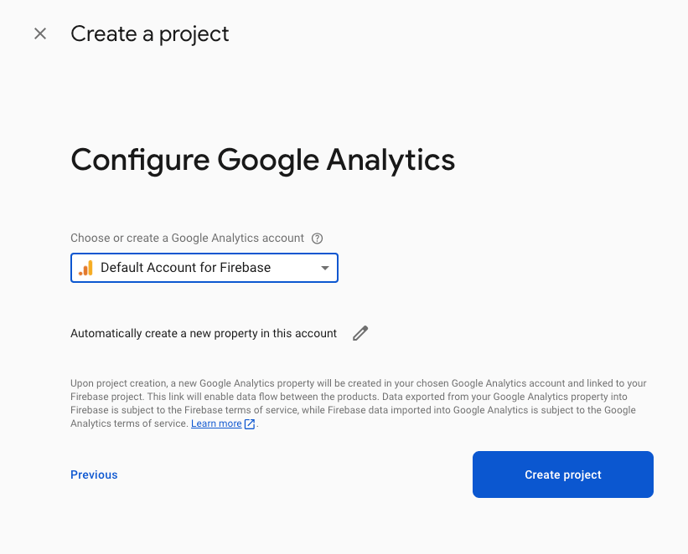Edit property settings with pencil icon
Viewport: 688px width, 554px height.
[x=360, y=333]
